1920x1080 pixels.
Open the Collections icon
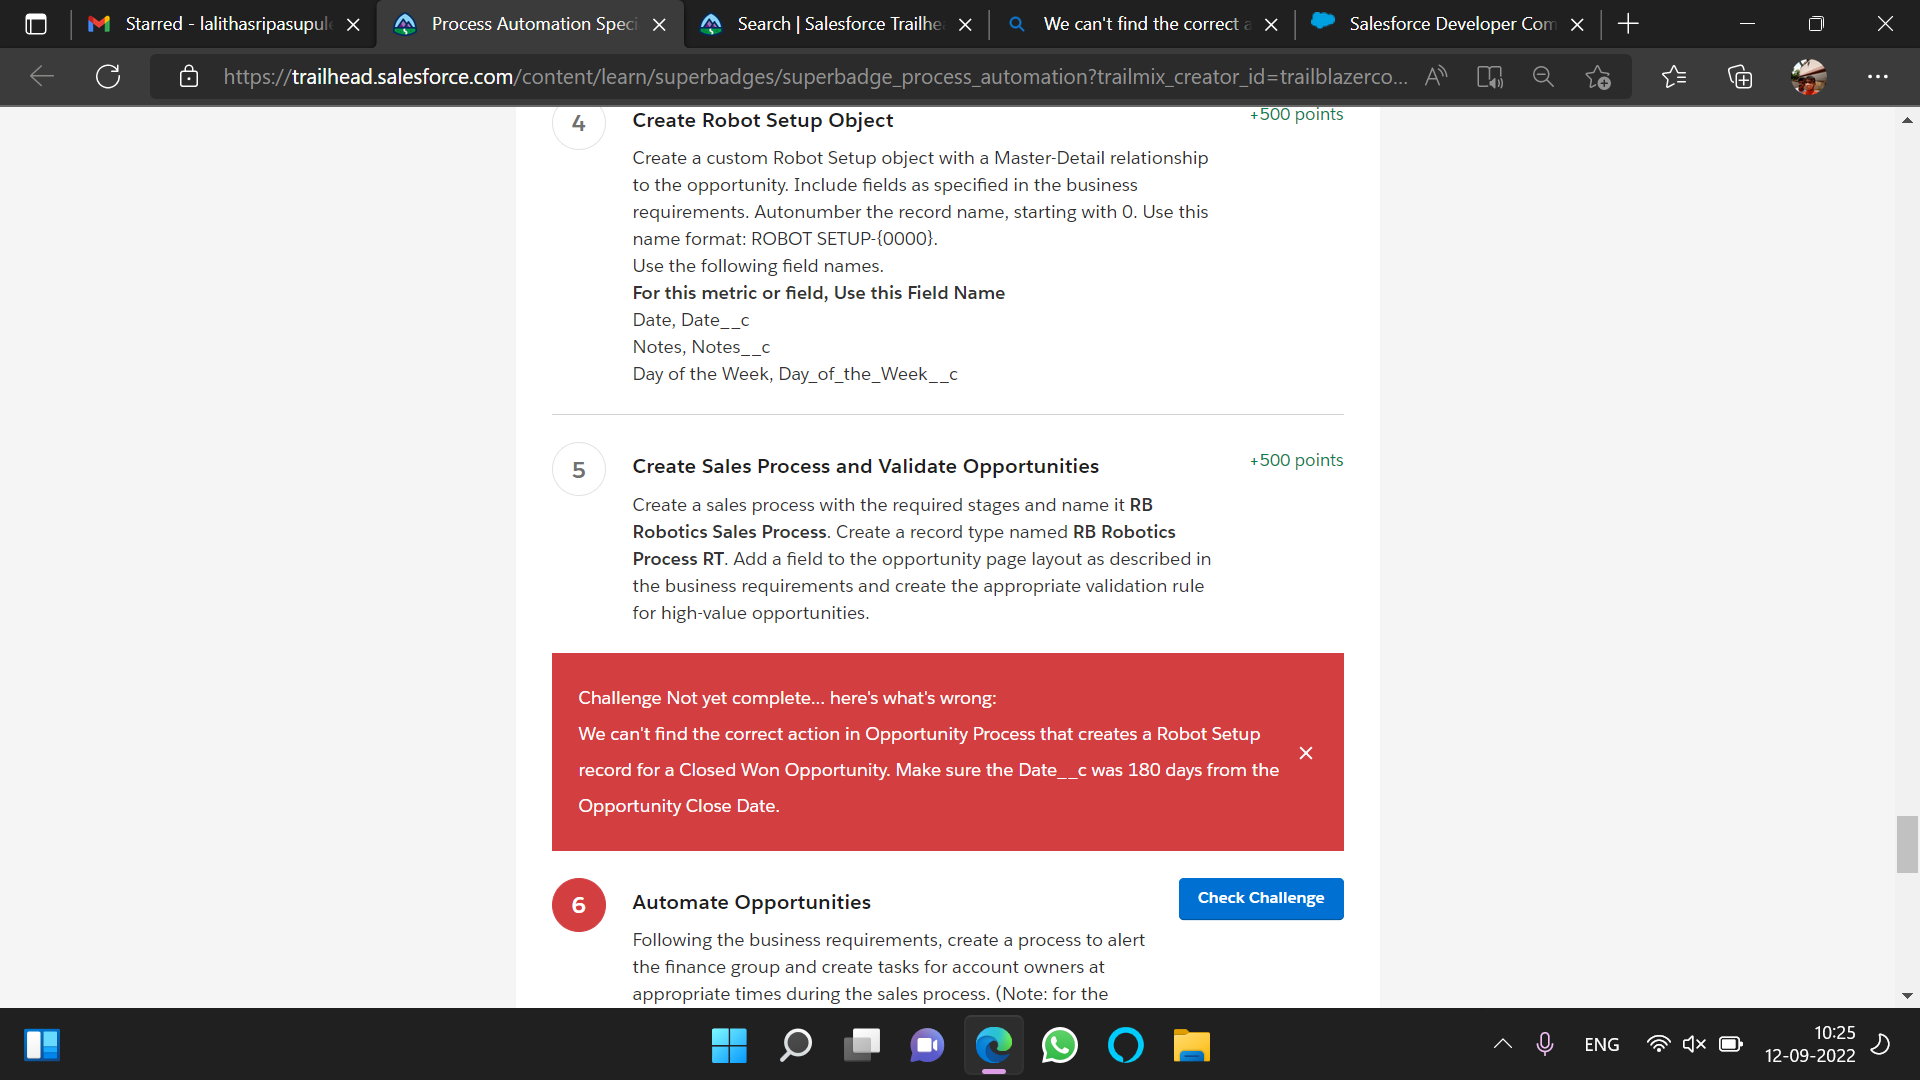pos(1740,76)
